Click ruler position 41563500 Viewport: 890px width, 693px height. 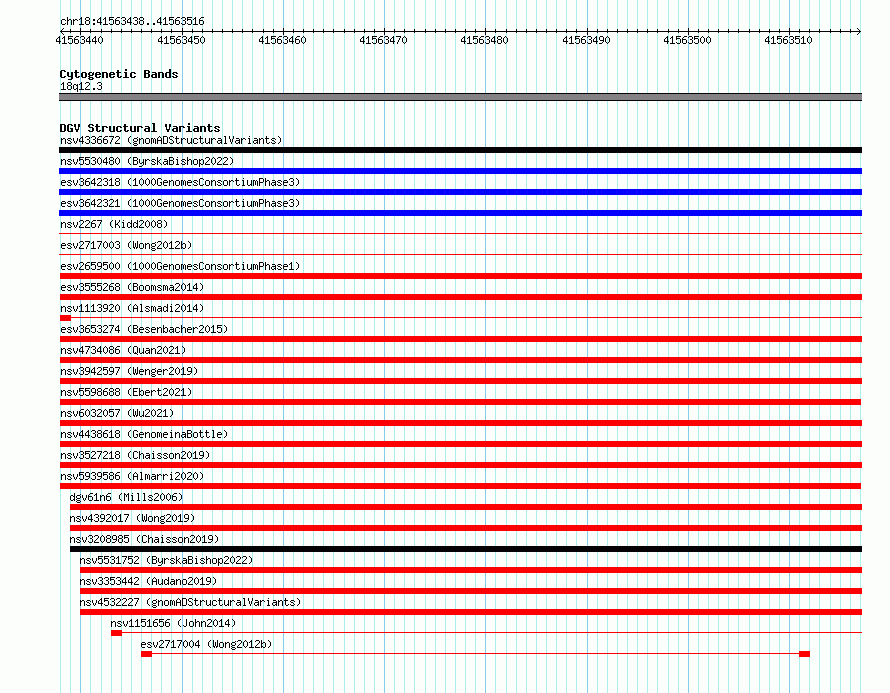click(x=687, y=40)
